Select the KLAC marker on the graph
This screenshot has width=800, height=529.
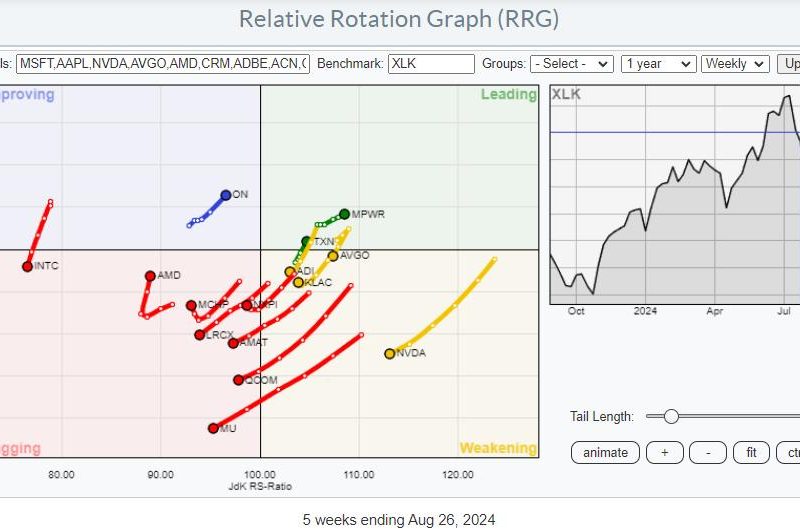point(298,282)
